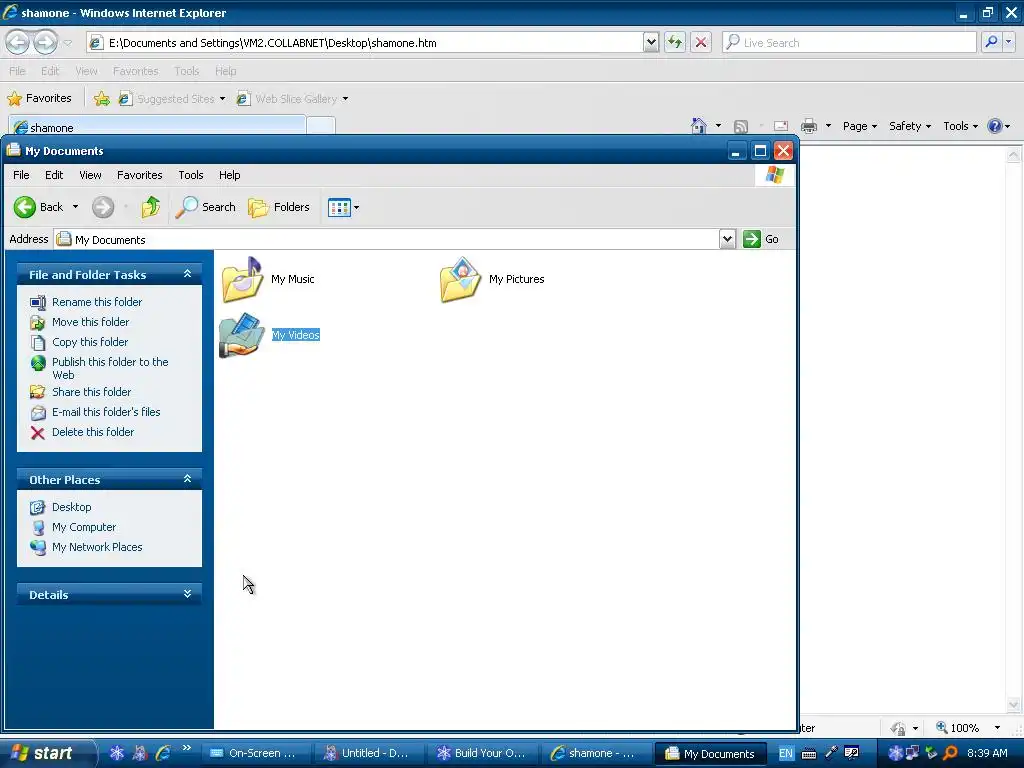Open Help menu in My Documents
This screenshot has height=768, width=1024.
[x=229, y=175]
